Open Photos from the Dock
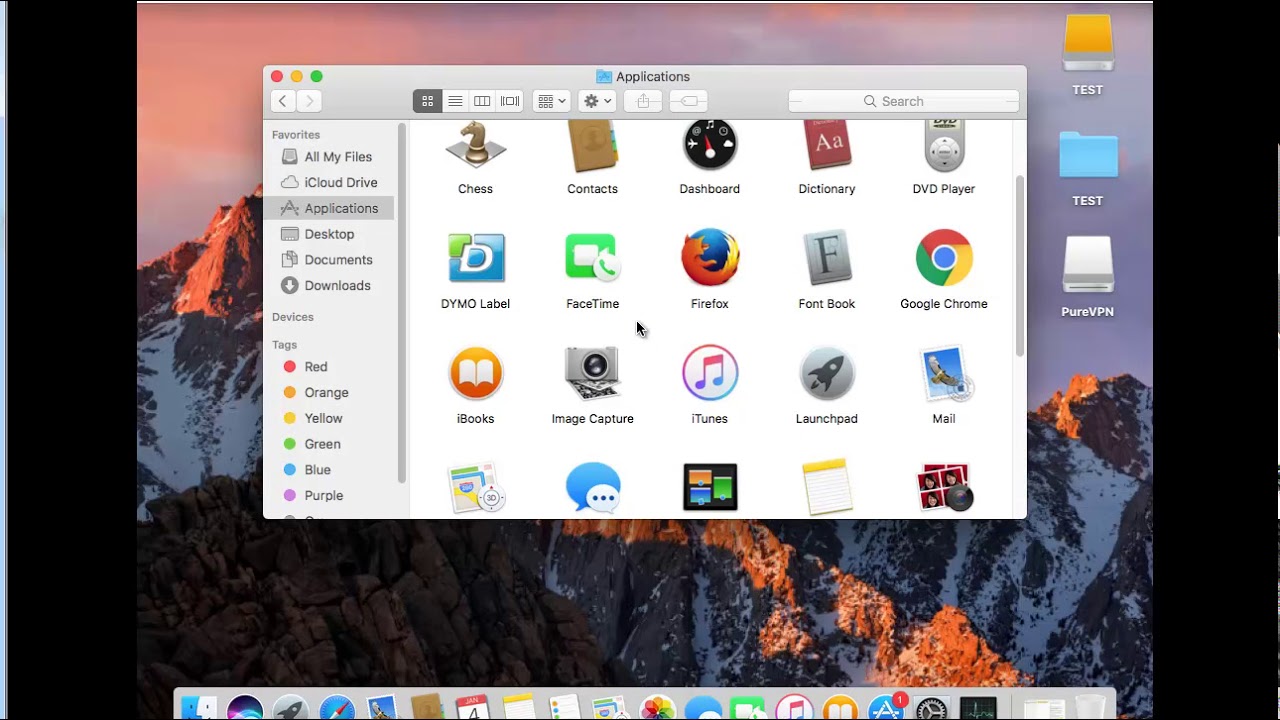 pos(657,708)
